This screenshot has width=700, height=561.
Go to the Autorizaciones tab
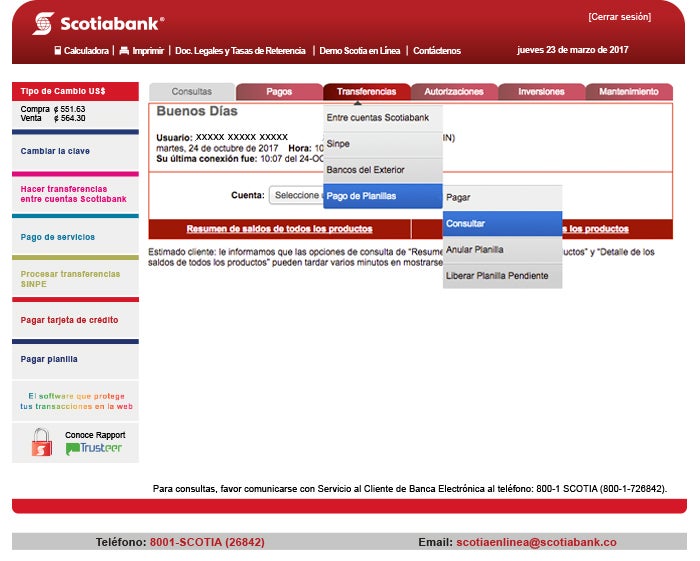[453, 92]
